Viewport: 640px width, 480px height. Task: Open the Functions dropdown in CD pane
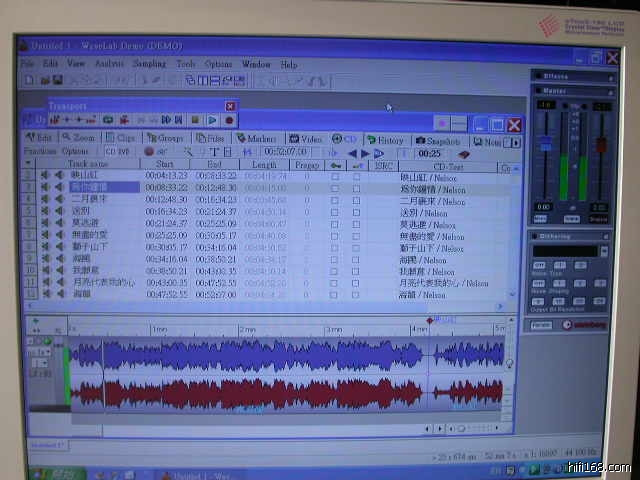click(x=40, y=152)
